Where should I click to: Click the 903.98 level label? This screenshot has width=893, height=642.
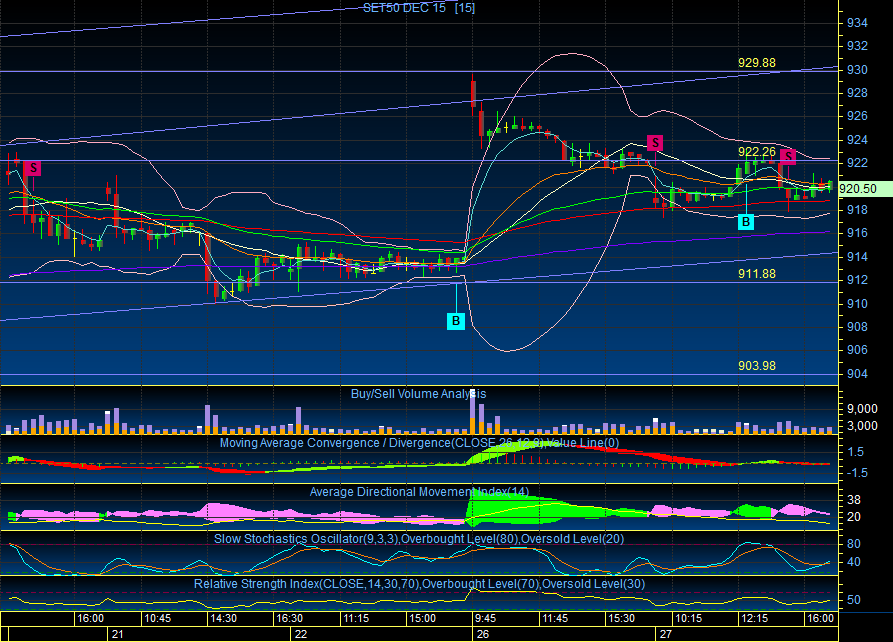click(757, 366)
